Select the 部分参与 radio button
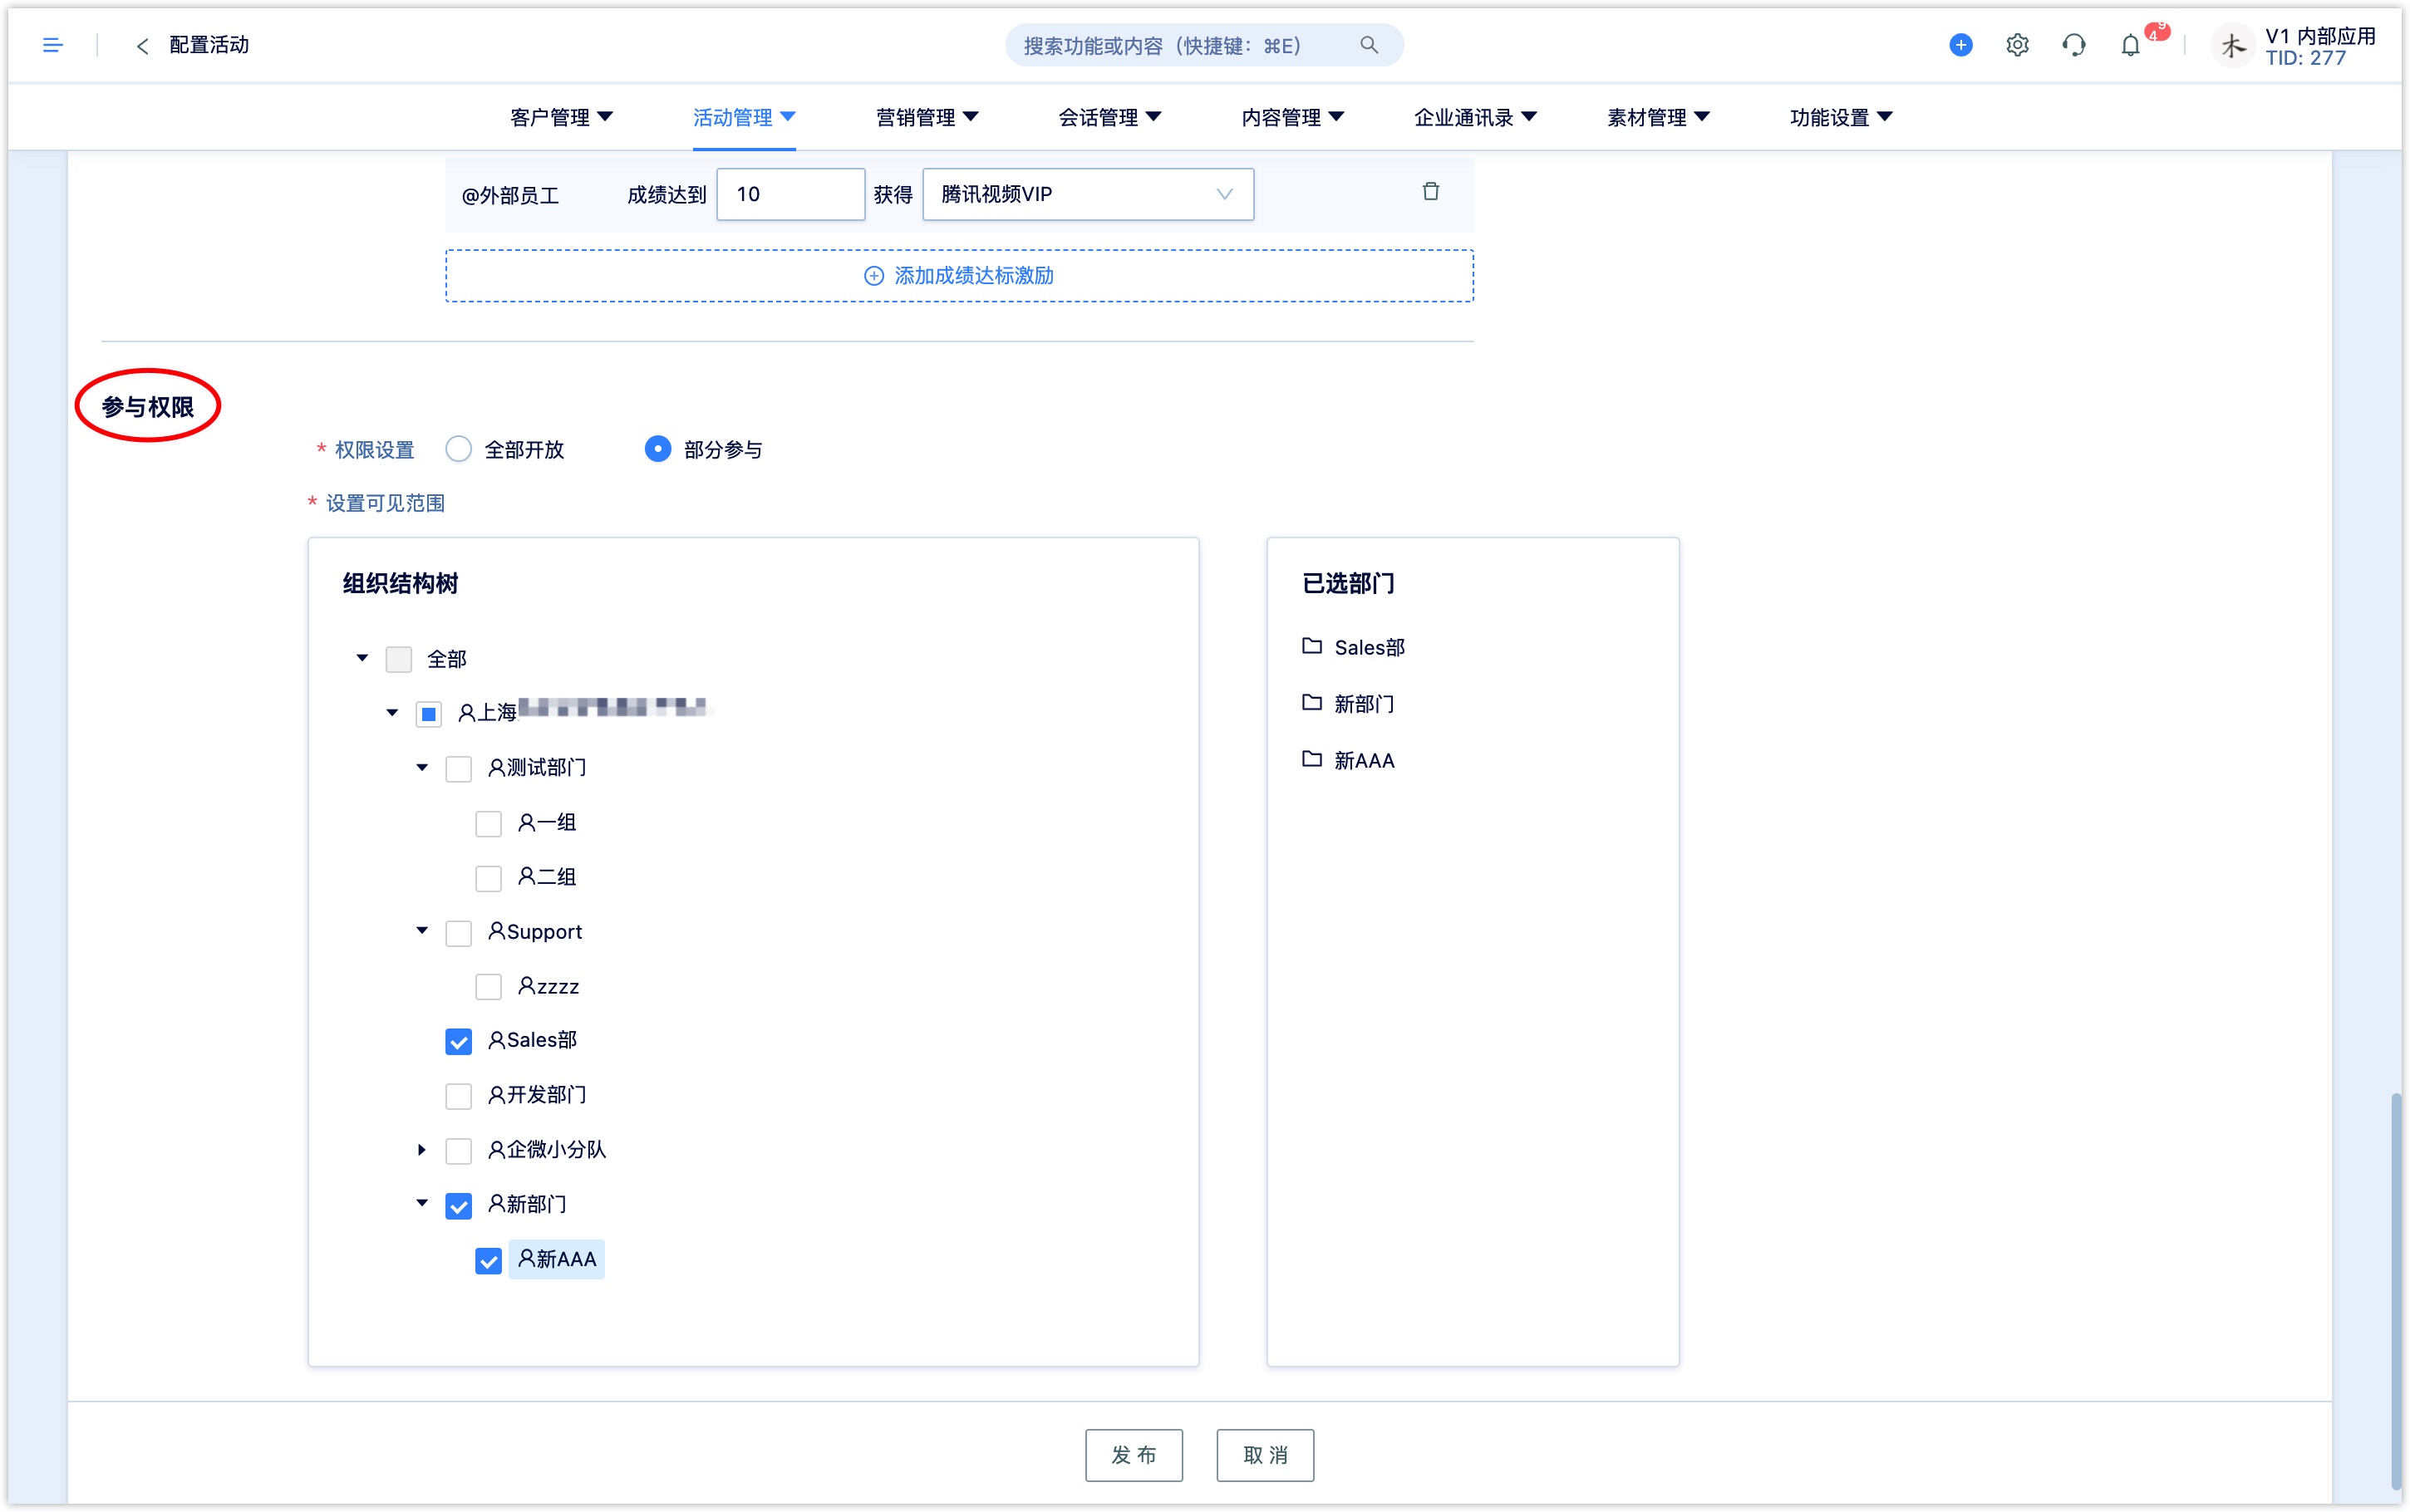 point(657,449)
